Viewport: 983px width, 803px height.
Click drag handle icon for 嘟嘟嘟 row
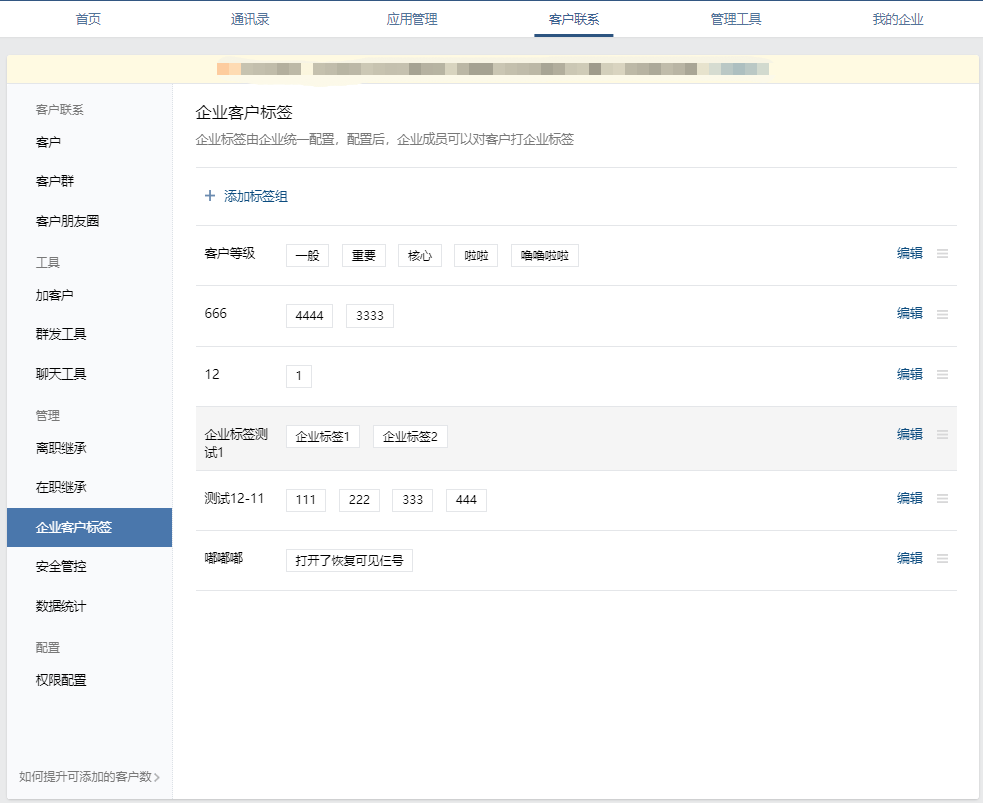942,558
